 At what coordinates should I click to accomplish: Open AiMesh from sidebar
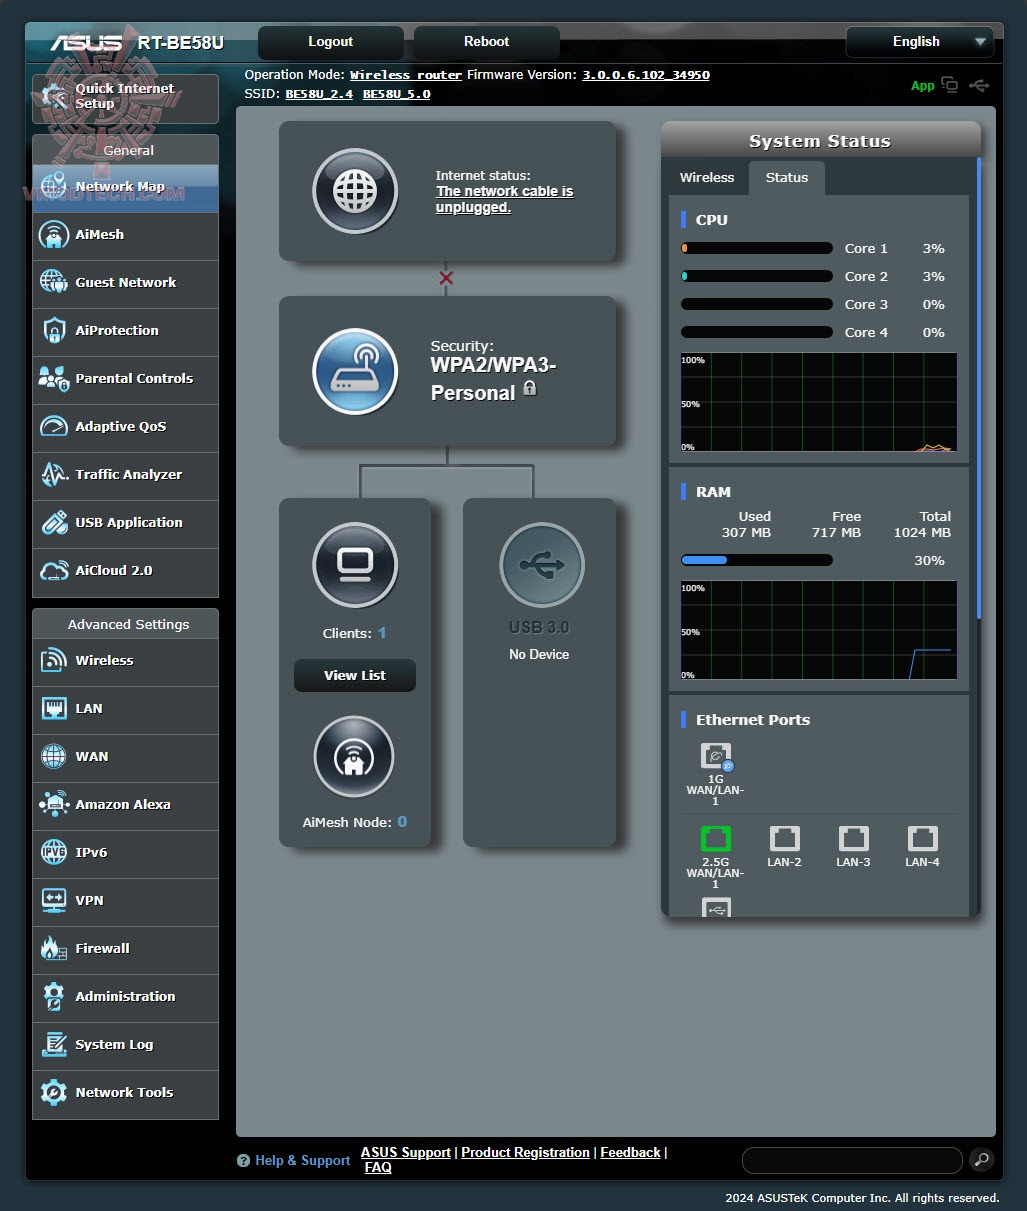tap(125, 235)
